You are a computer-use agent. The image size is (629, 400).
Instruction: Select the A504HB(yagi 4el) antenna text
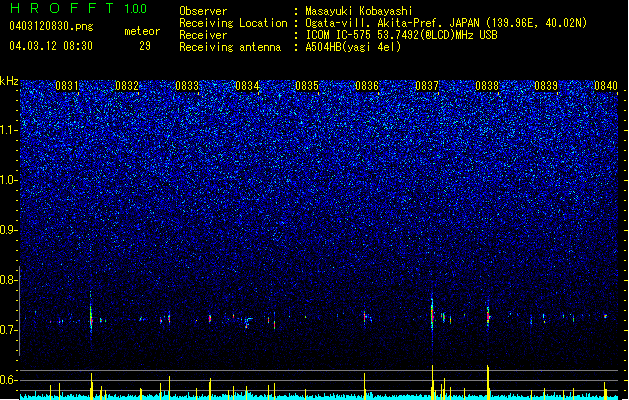click(353, 47)
